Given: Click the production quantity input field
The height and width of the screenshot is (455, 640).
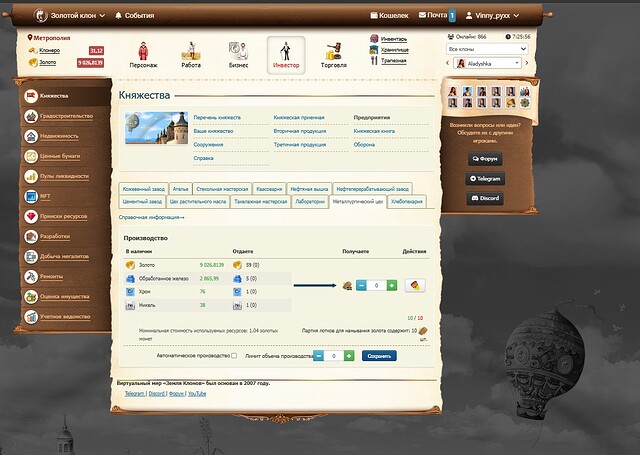Looking at the screenshot, I should tap(376, 285).
